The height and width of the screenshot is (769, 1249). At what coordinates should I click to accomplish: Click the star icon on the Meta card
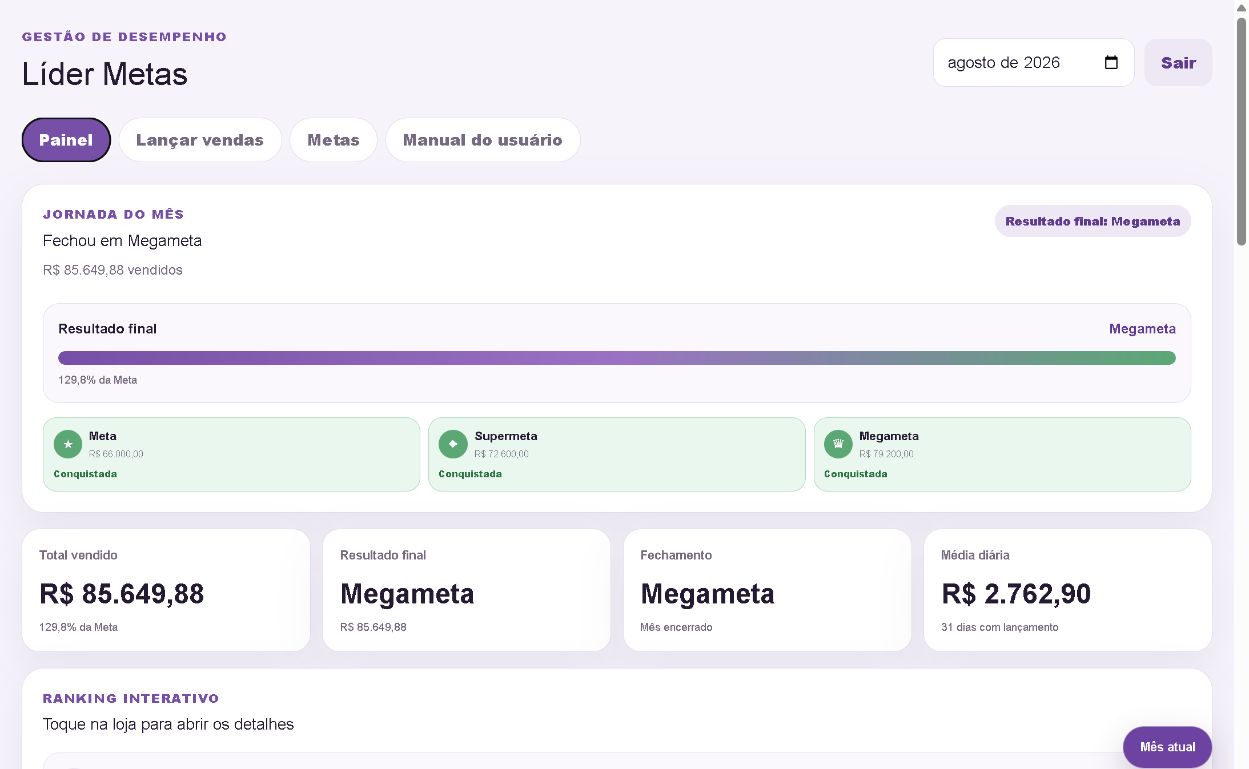click(x=68, y=444)
